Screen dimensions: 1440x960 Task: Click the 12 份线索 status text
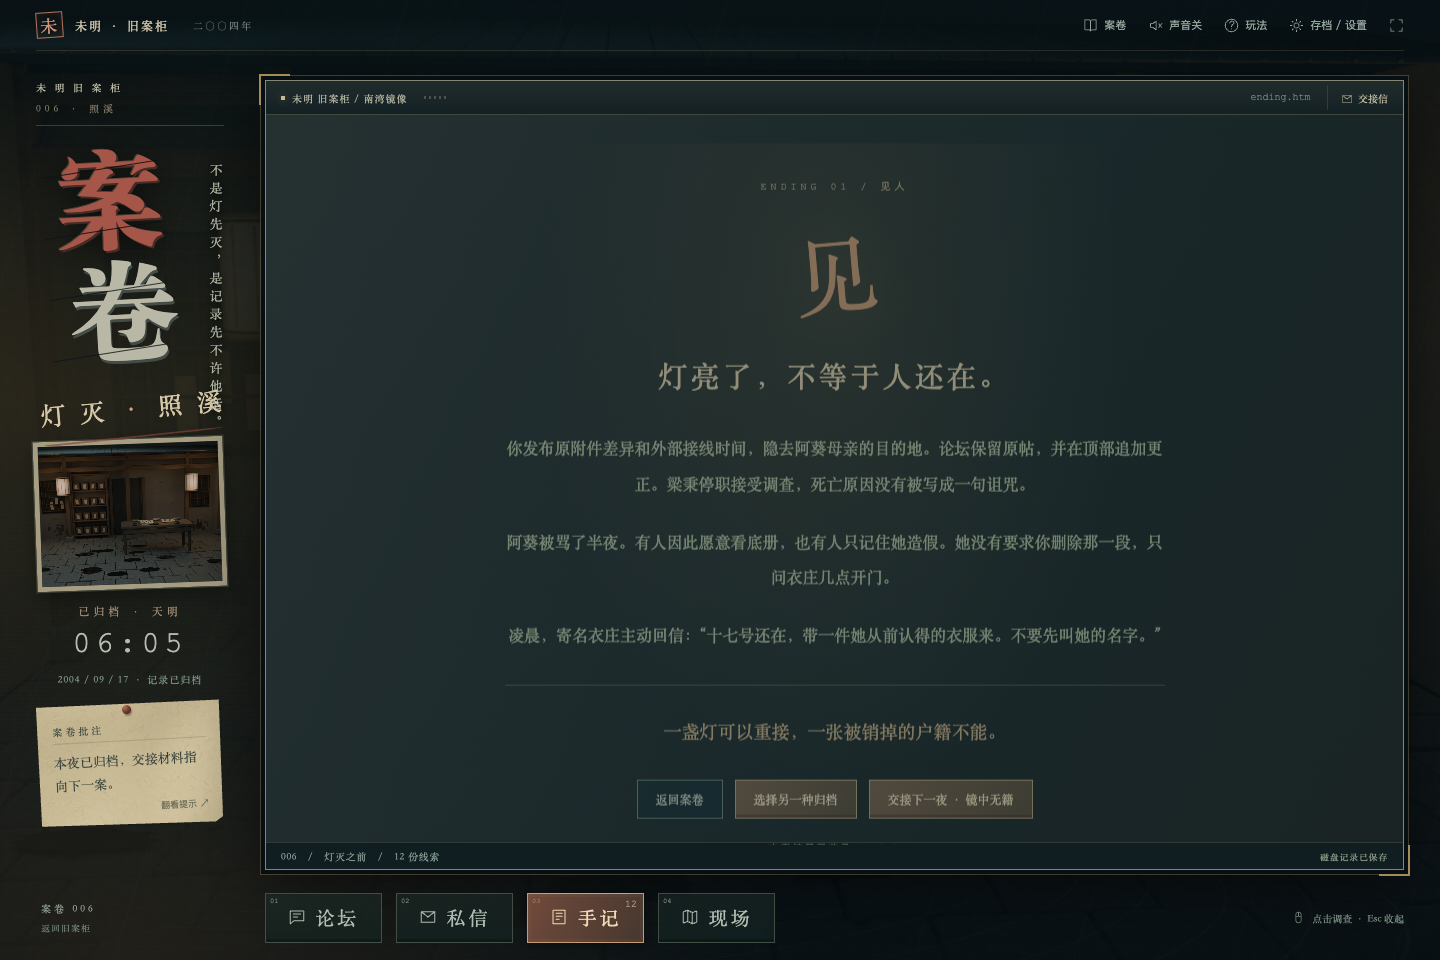[x=416, y=857]
